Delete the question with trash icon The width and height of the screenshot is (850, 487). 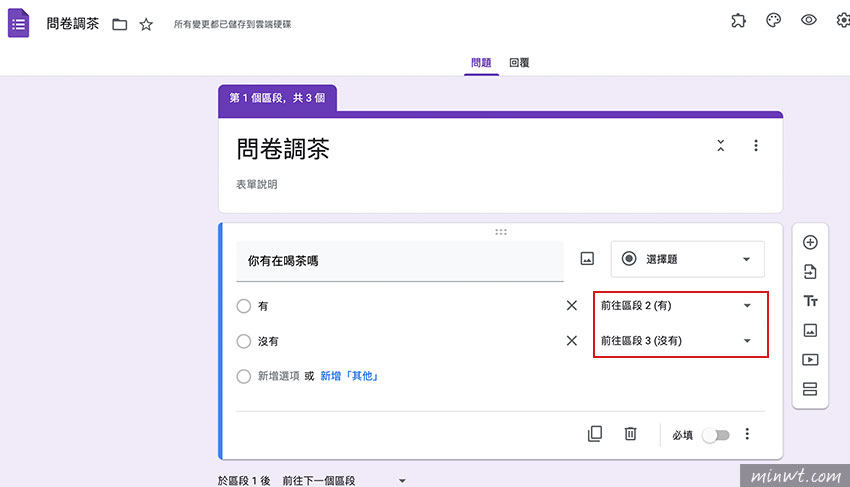click(630, 434)
